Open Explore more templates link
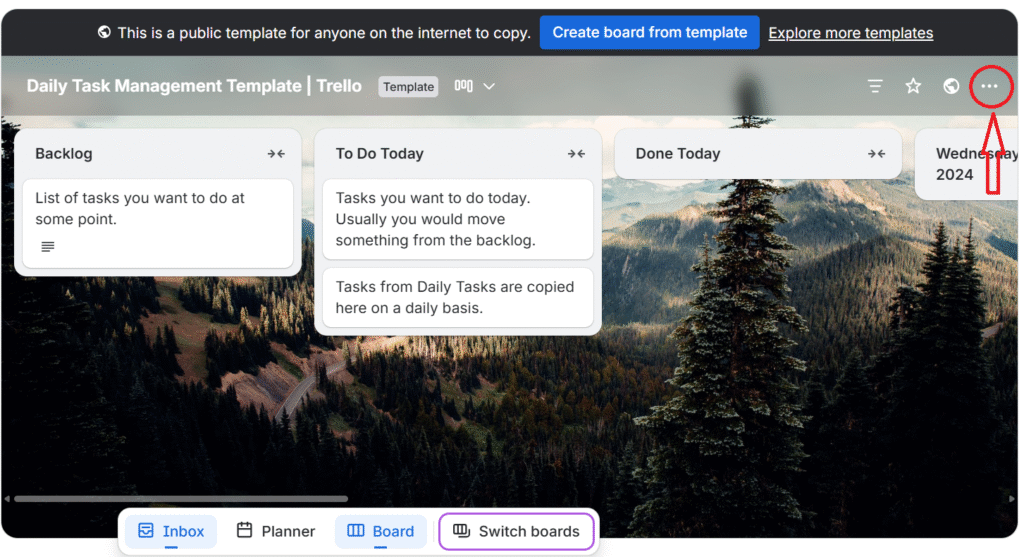1024x557 pixels. pos(850,33)
